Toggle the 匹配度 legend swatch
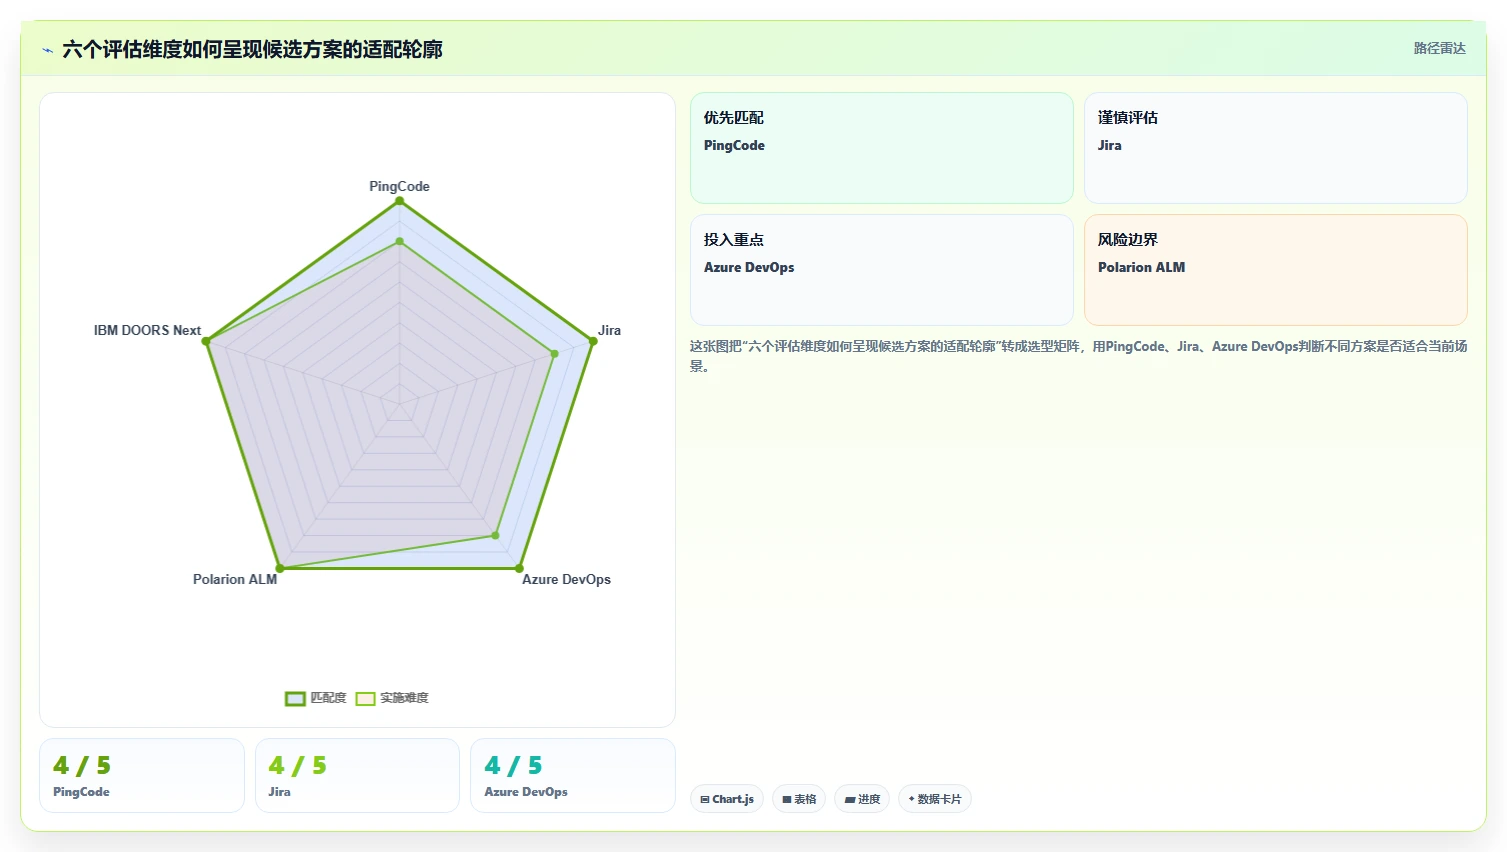 pos(295,698)
